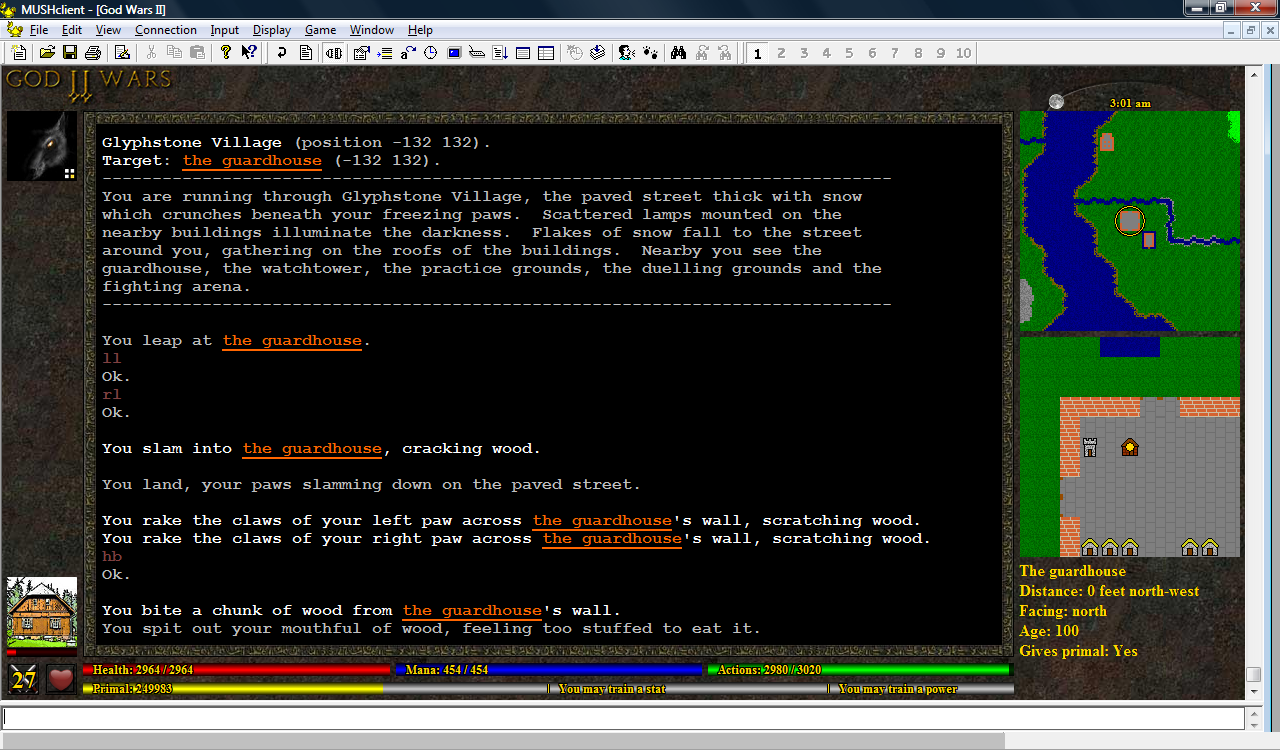Open commands configuration keyboard icon

(477, 53)
